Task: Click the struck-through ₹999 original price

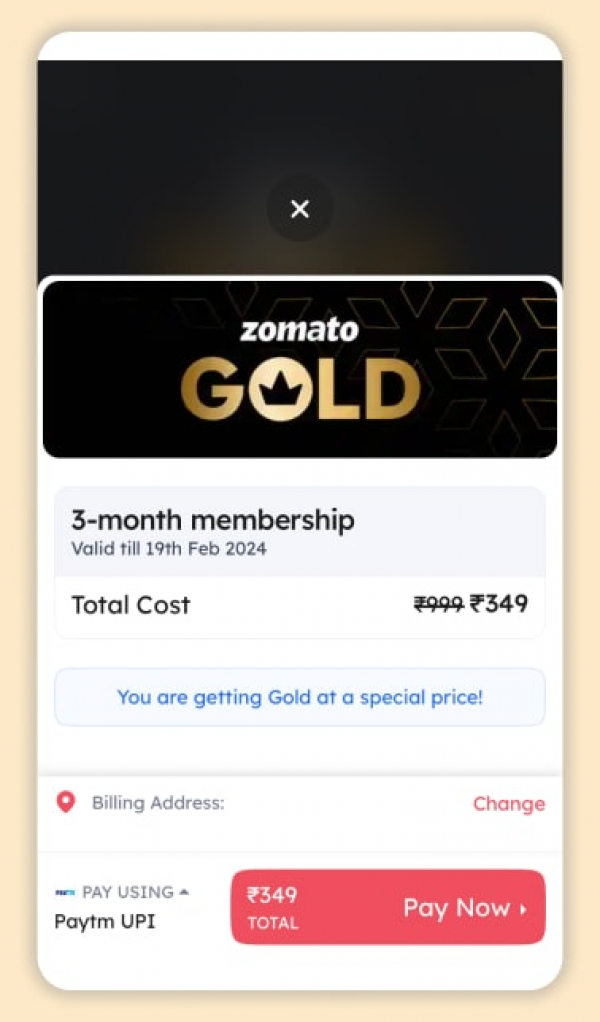Action: [438, 604]
